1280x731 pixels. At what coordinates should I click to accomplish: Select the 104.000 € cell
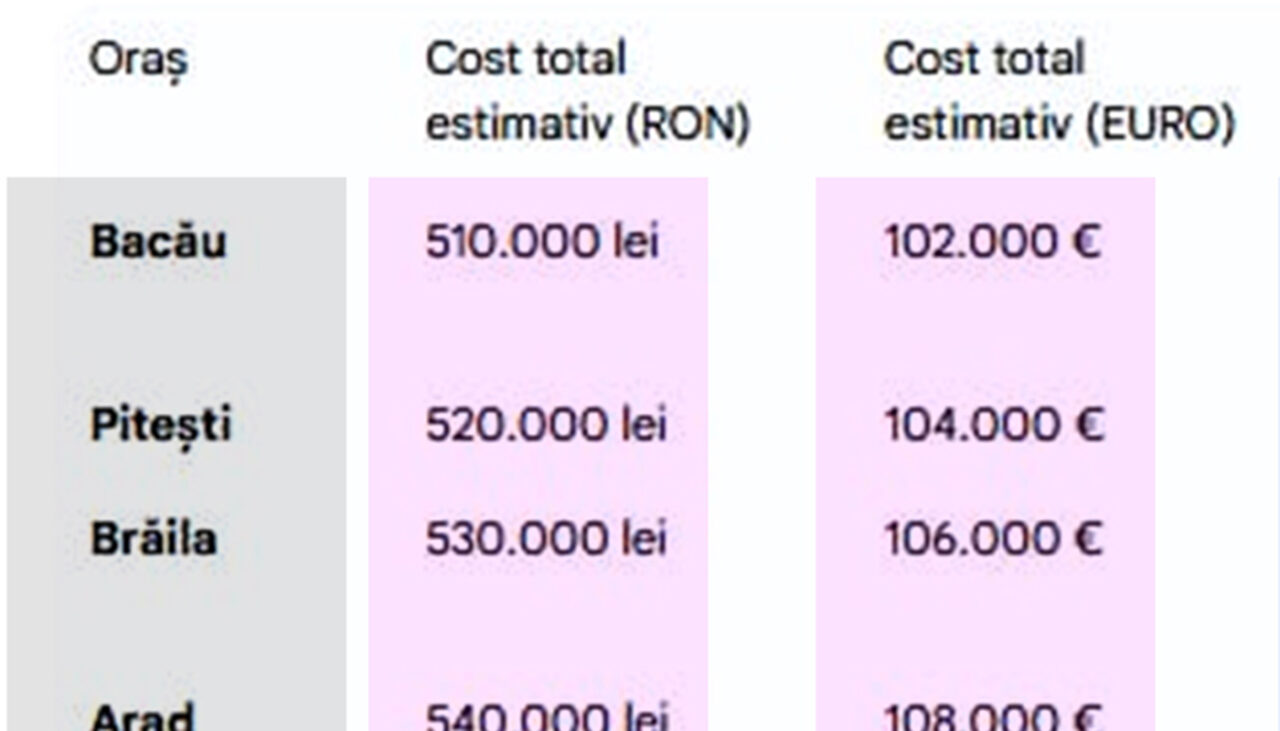click(993, 426)
